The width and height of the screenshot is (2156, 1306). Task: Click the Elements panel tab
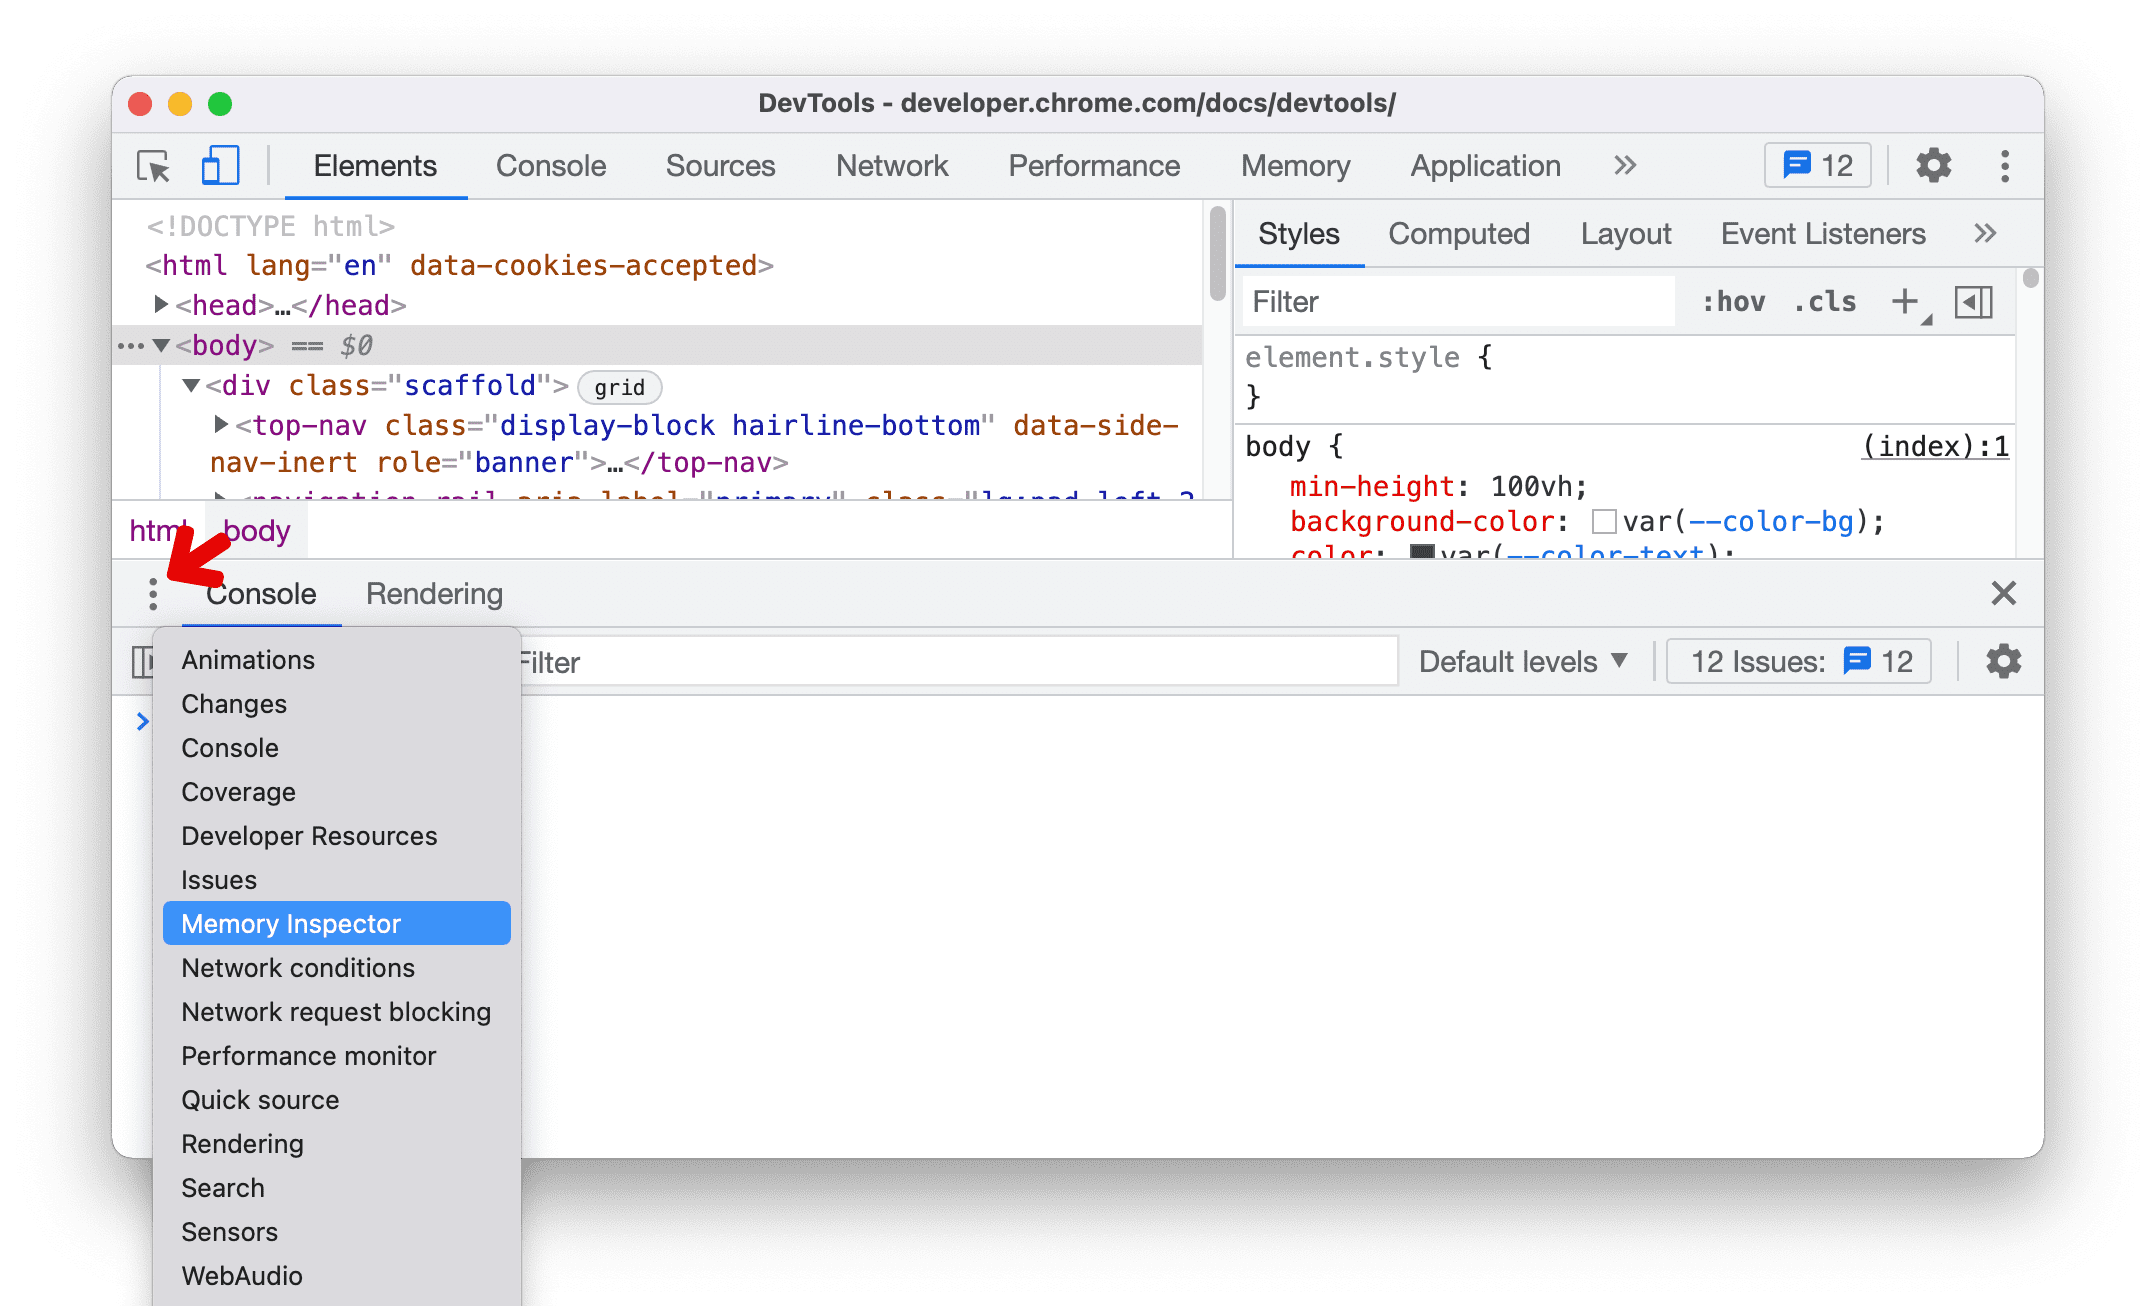click(x=376, y=166)
